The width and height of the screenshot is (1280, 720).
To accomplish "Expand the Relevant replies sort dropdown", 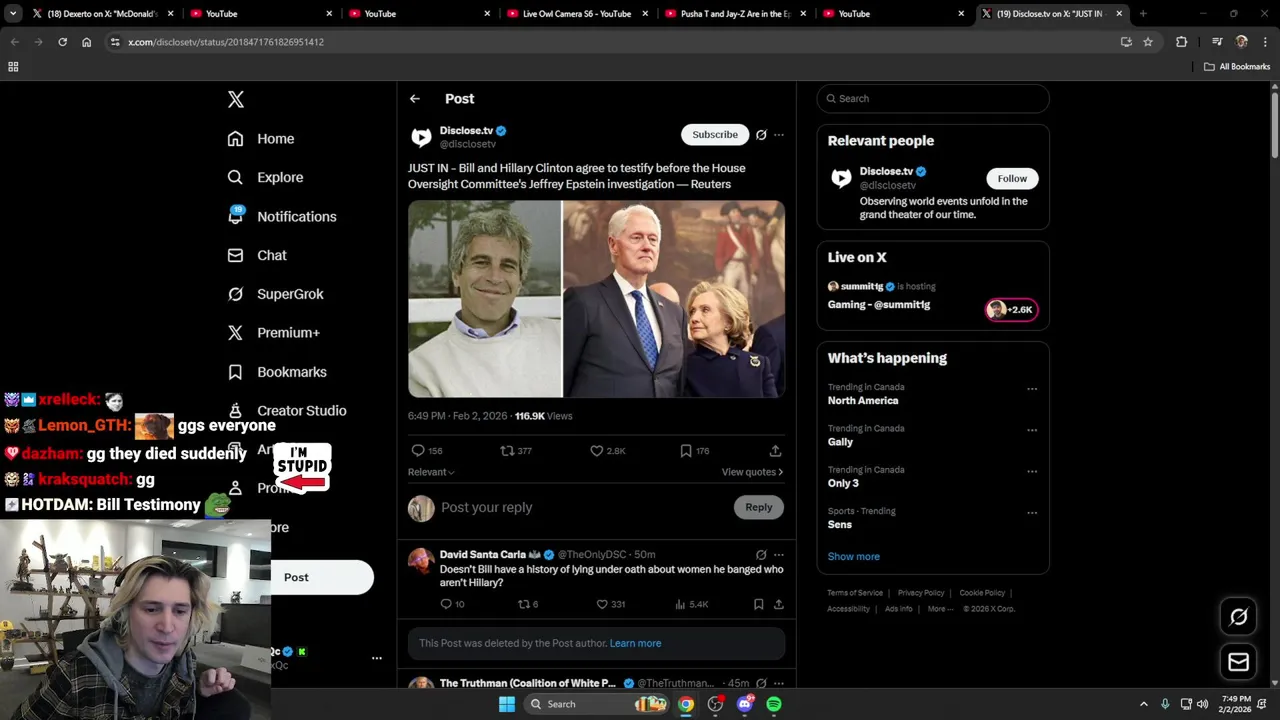I will point(431,472).
